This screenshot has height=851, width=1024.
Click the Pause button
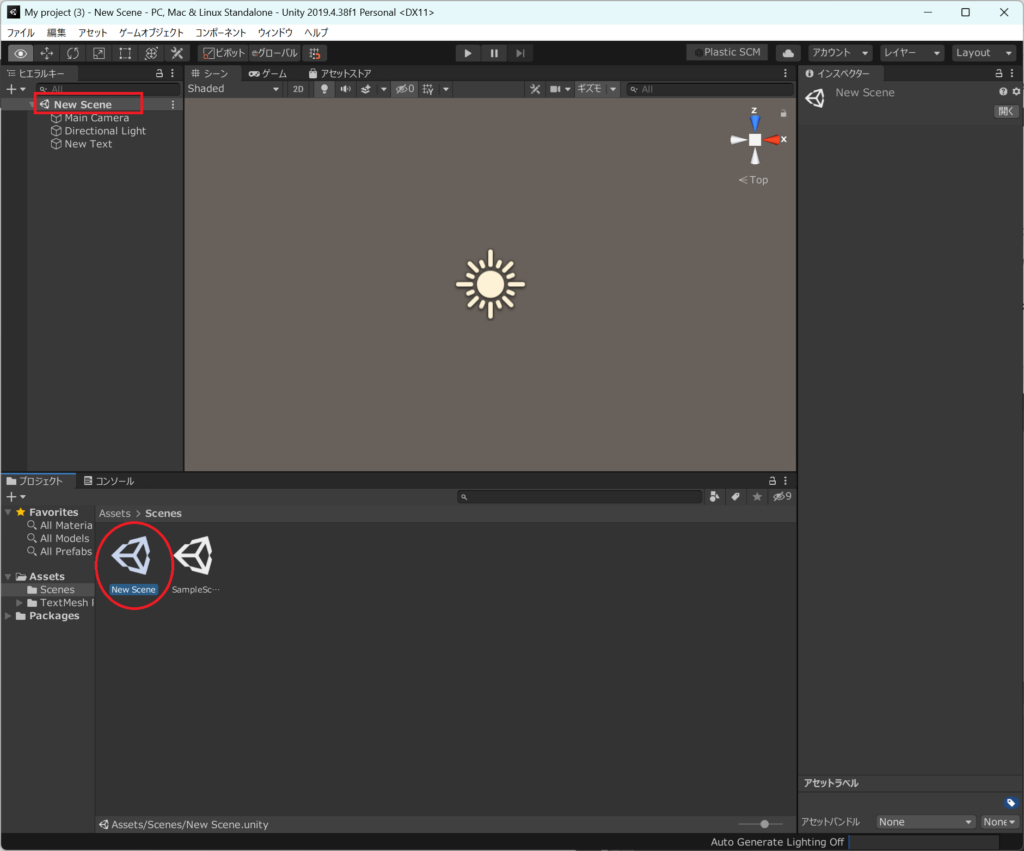click(494, 53)
